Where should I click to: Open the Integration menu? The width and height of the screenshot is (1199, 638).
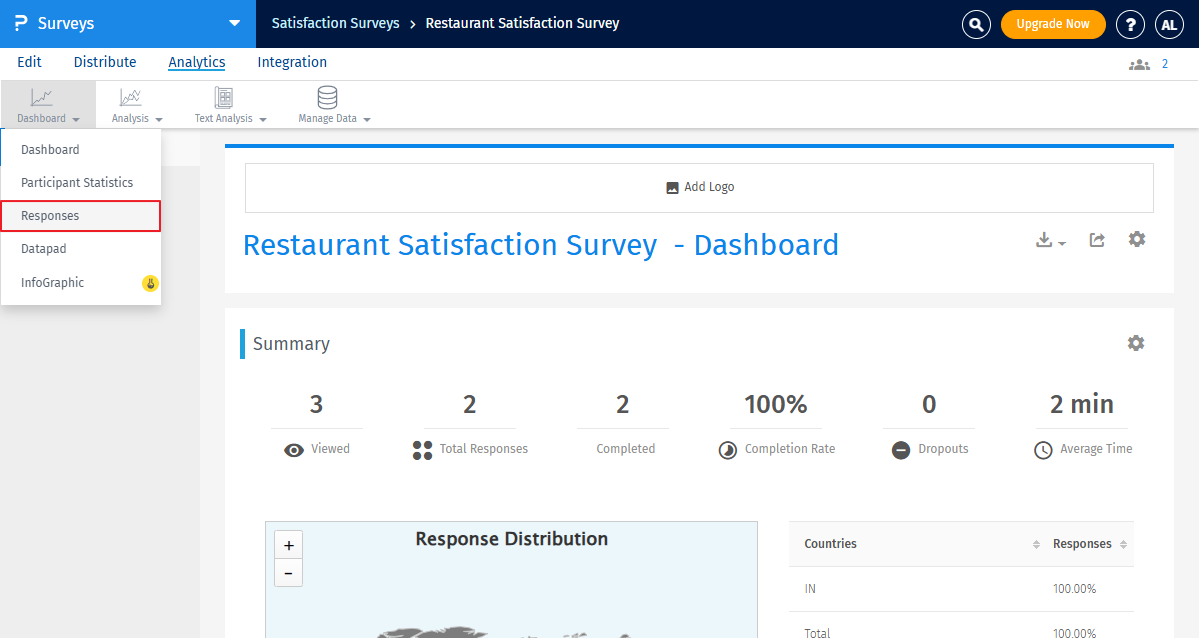291,62
